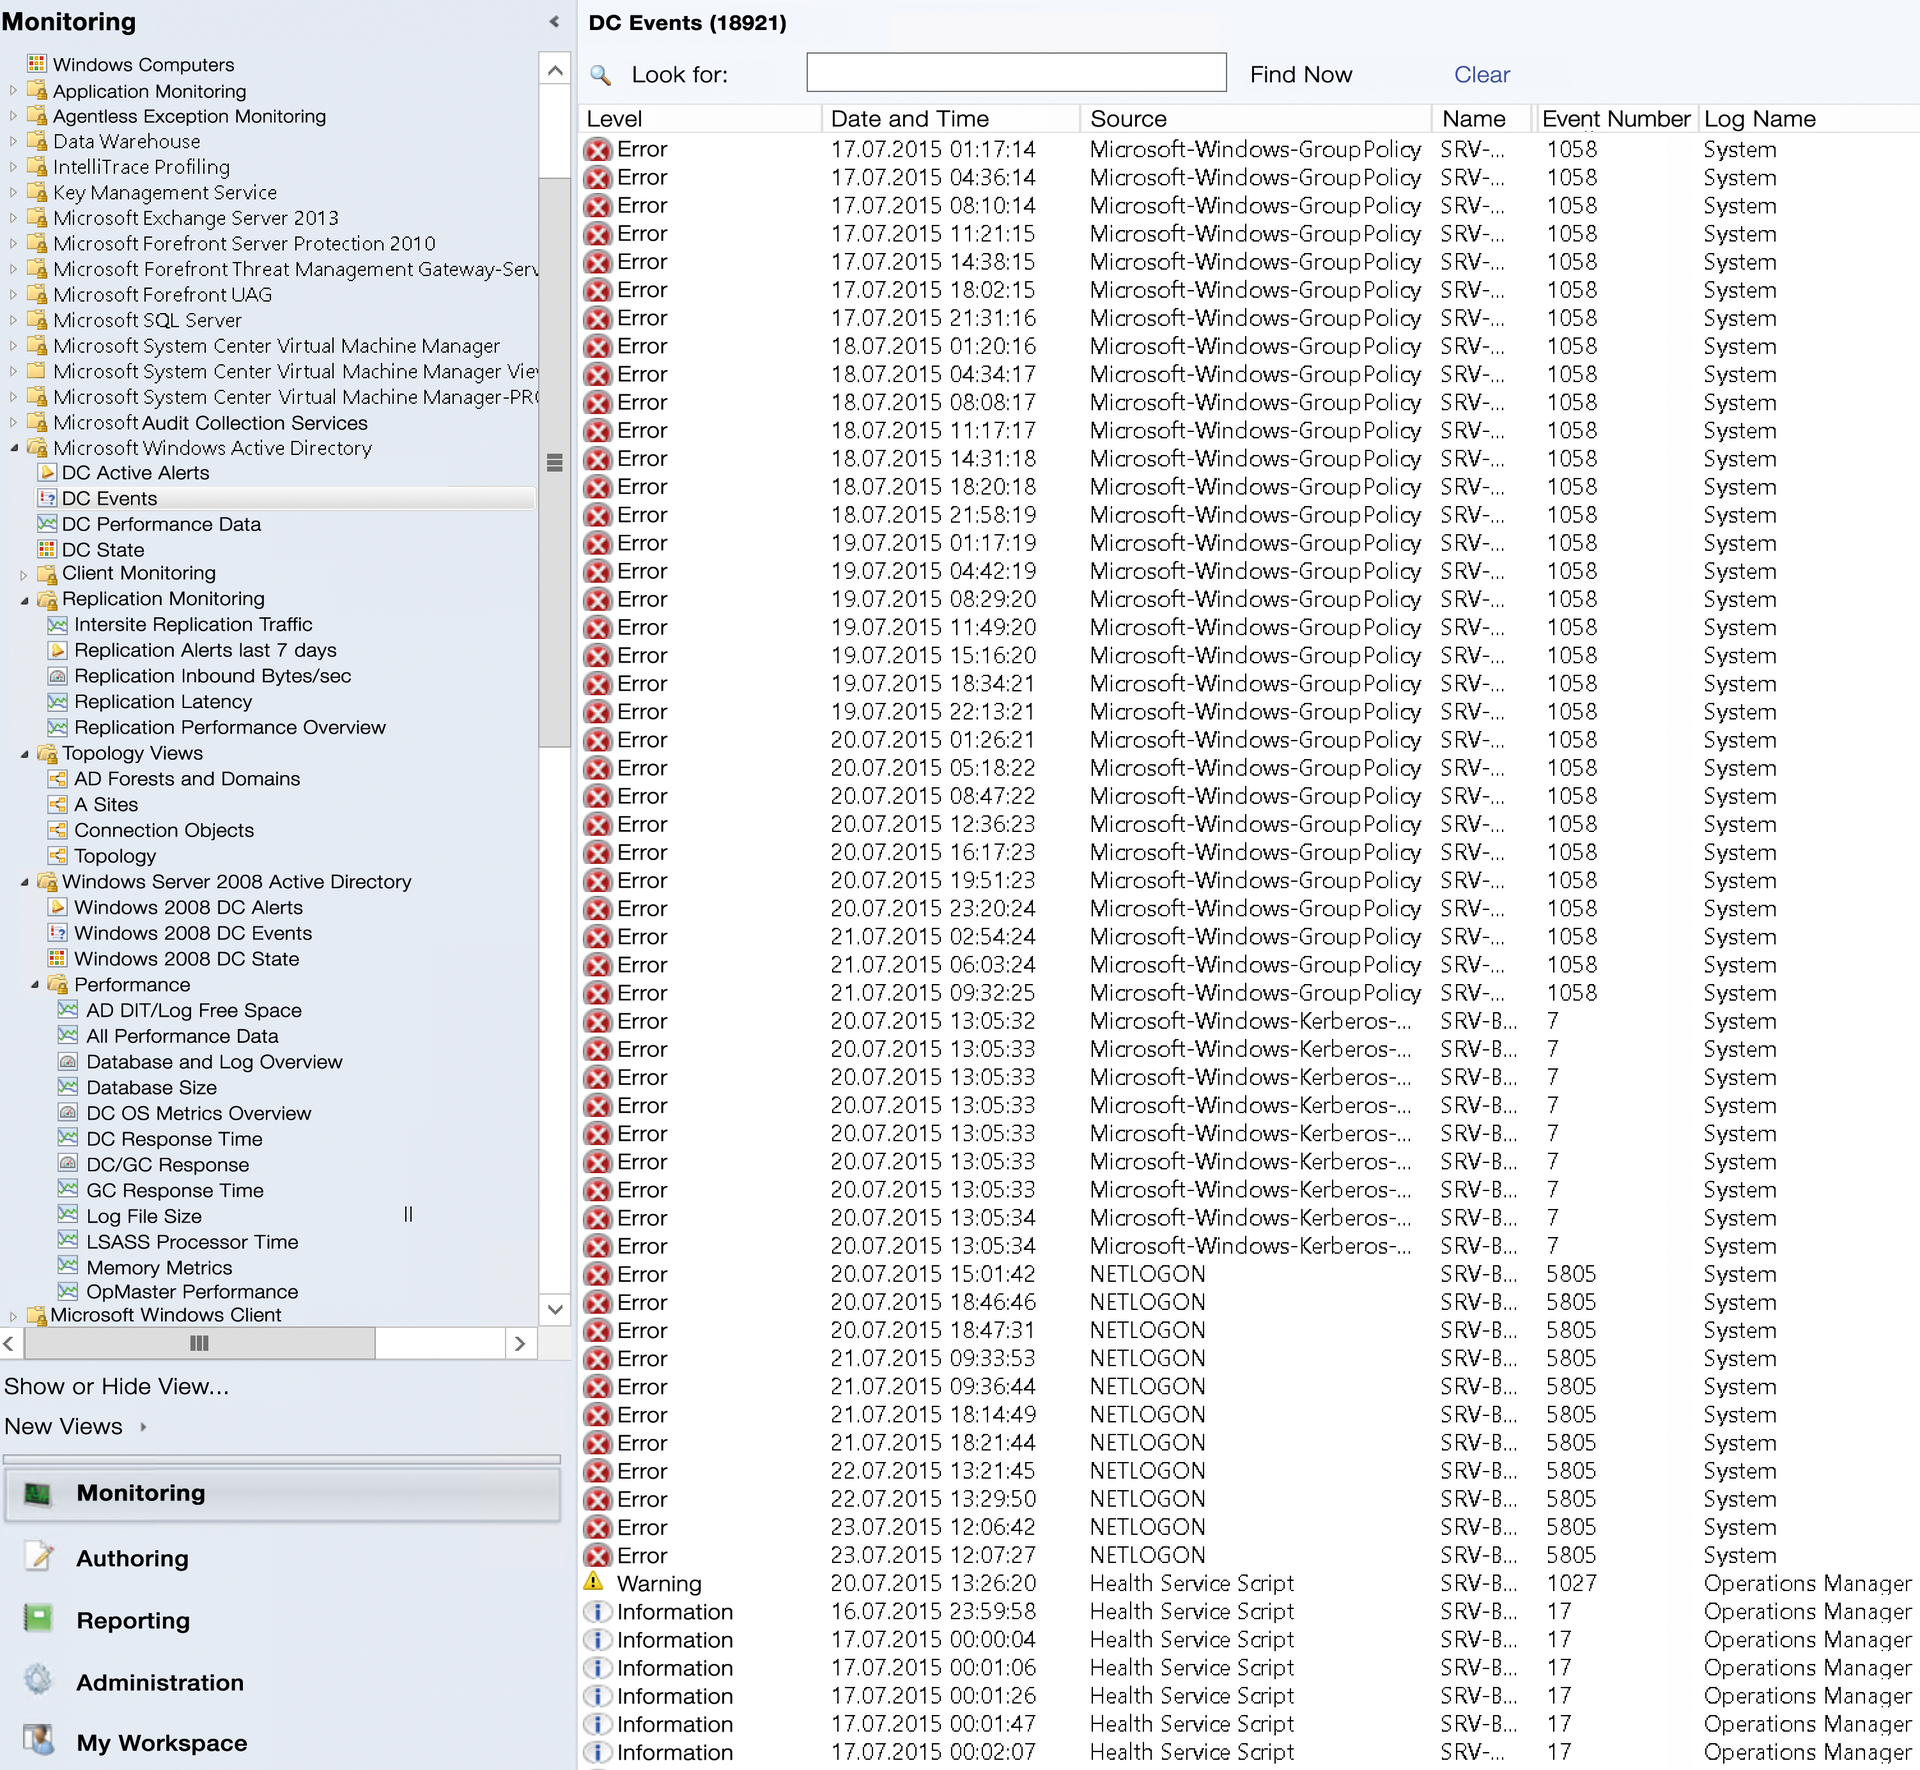Viewport: 1920px width, 1770px height.
Task: Select the DC Performance Data chart view
Action: [x=160, y=523]
